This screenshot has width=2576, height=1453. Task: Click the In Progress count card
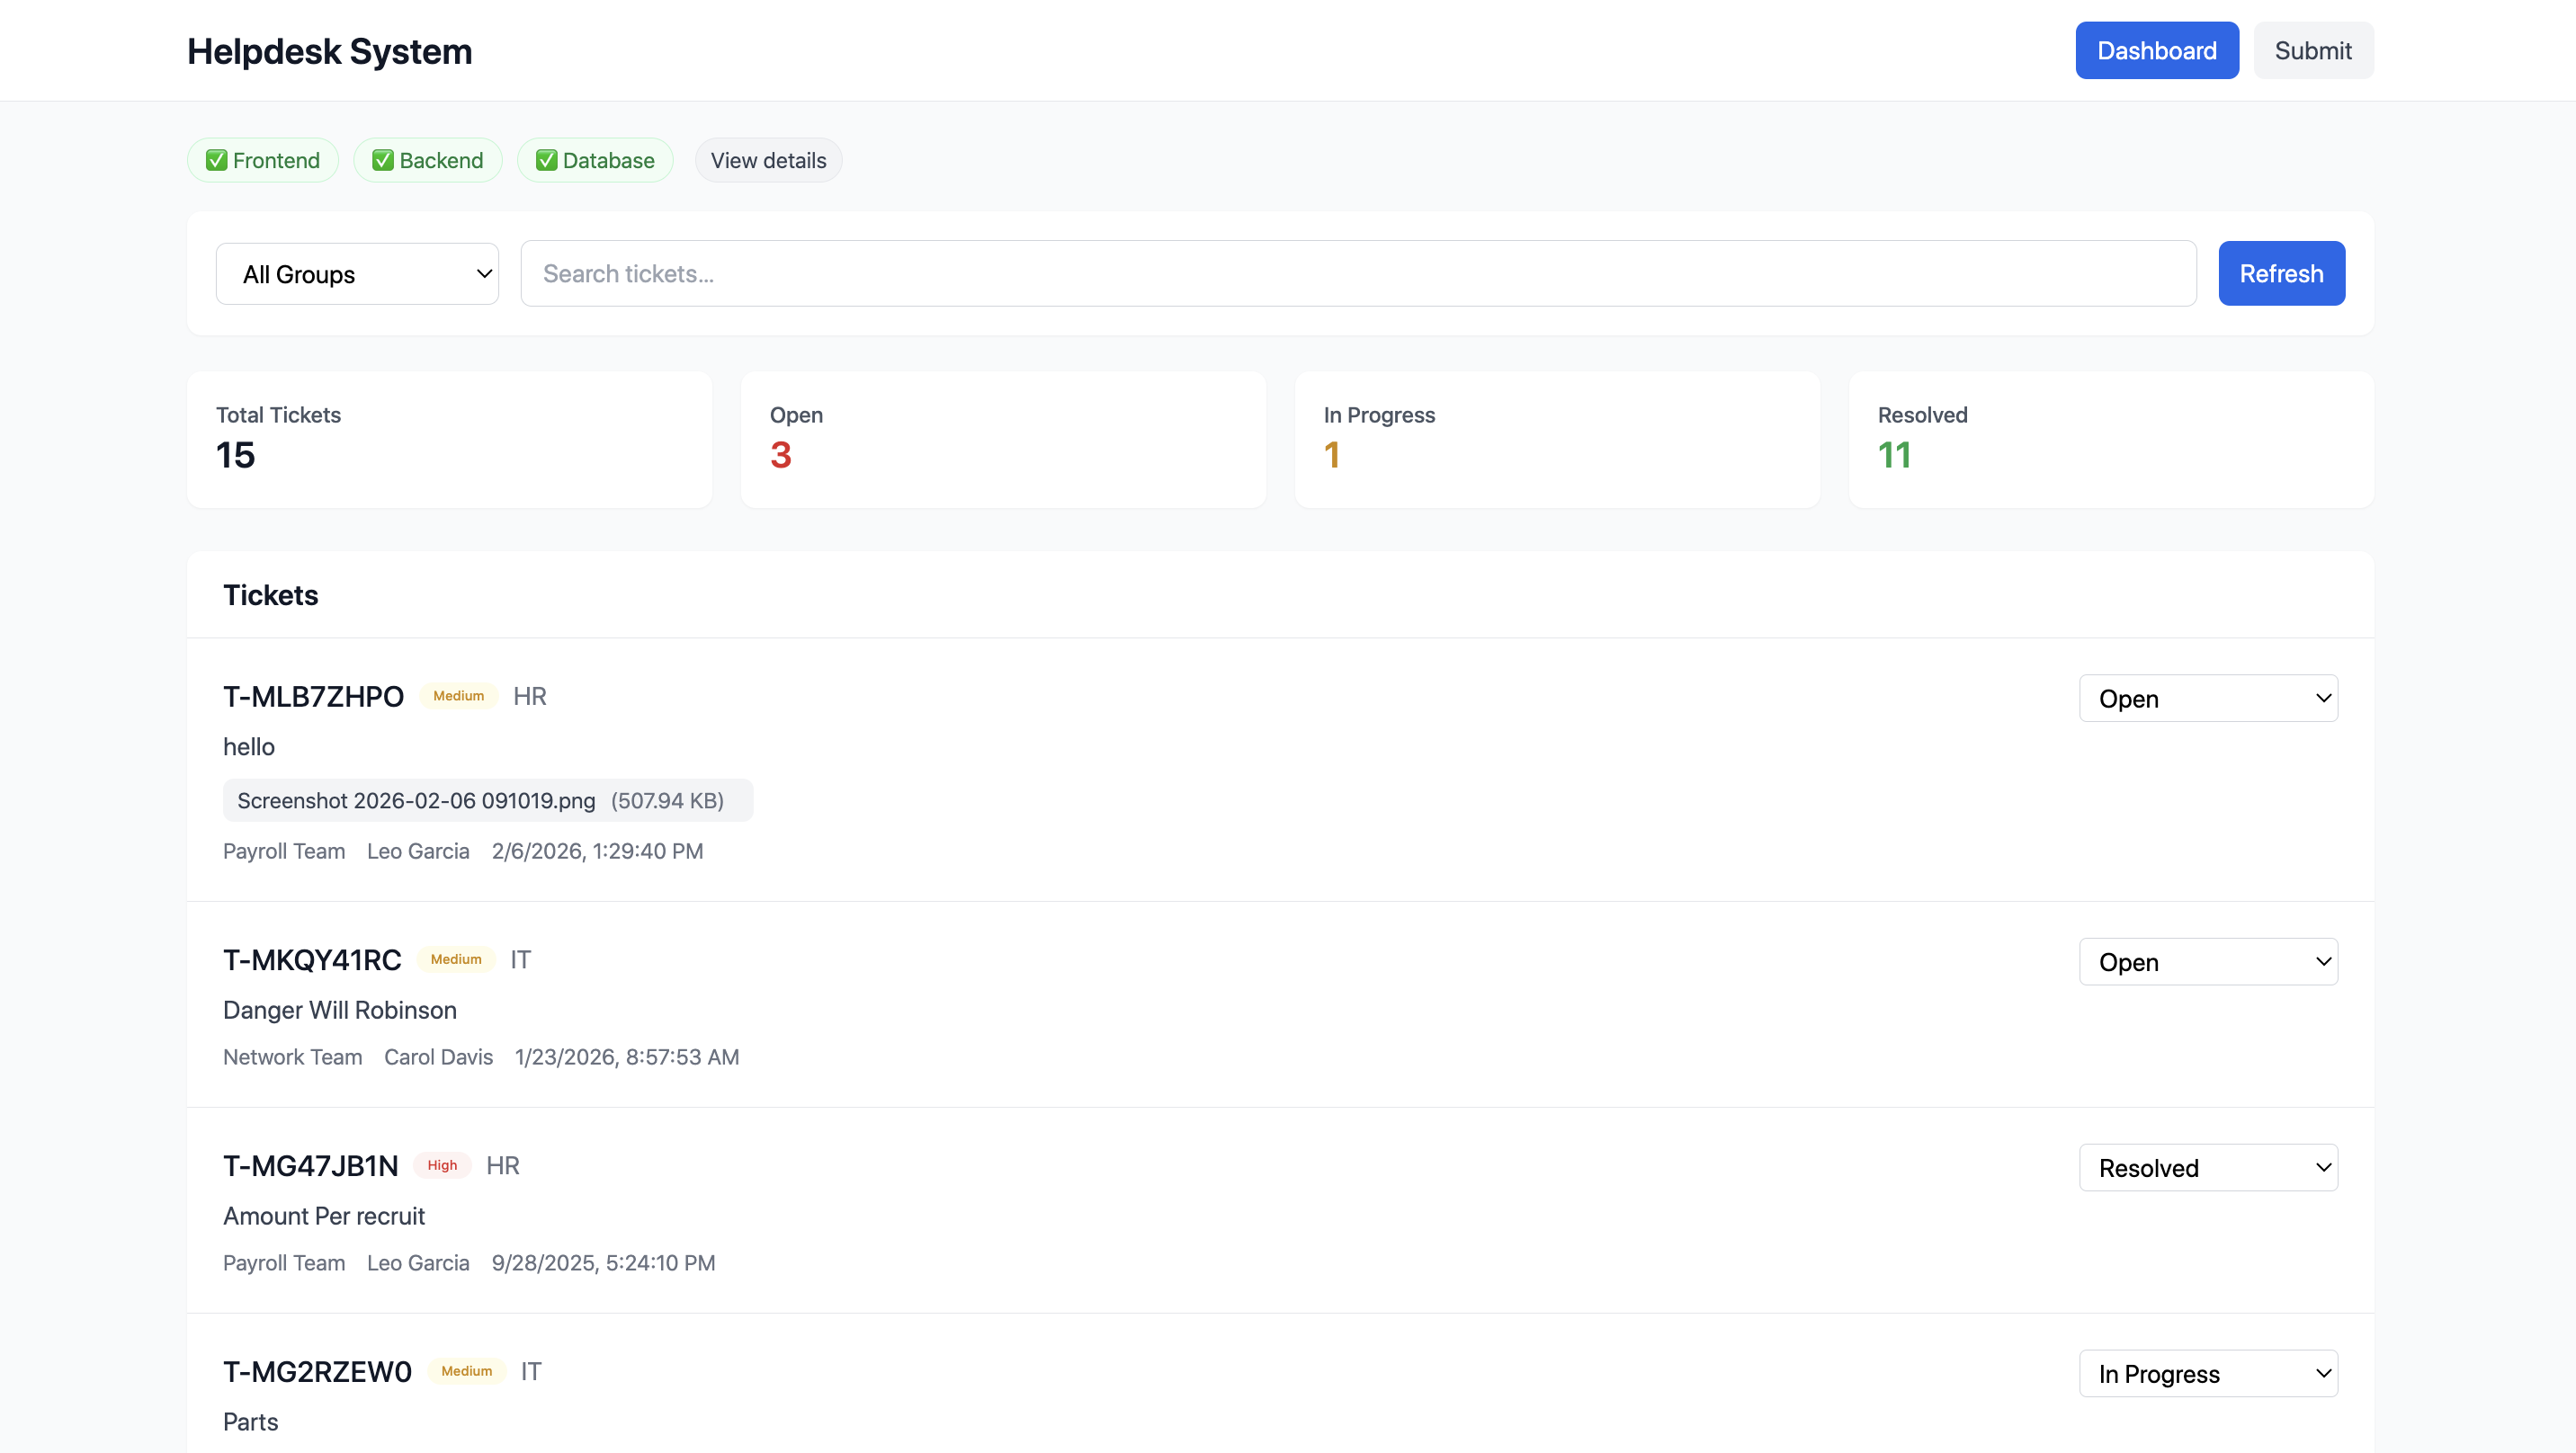click(1557, 440)
